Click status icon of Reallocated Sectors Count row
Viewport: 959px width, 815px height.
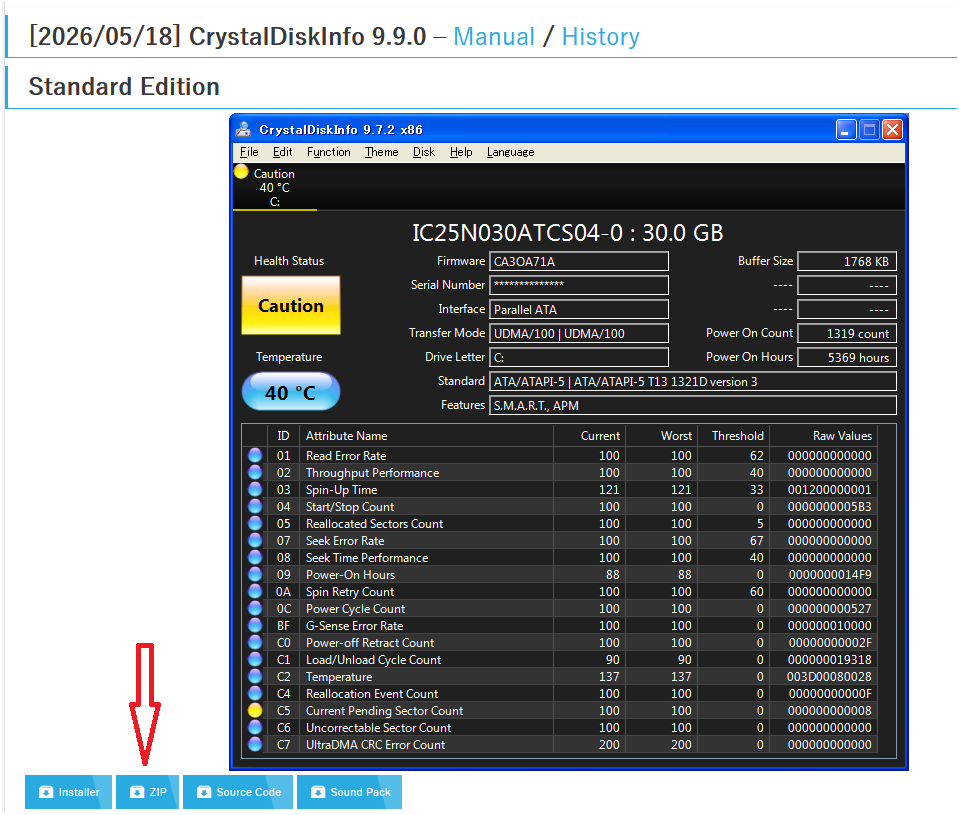(x=255, y=524)
